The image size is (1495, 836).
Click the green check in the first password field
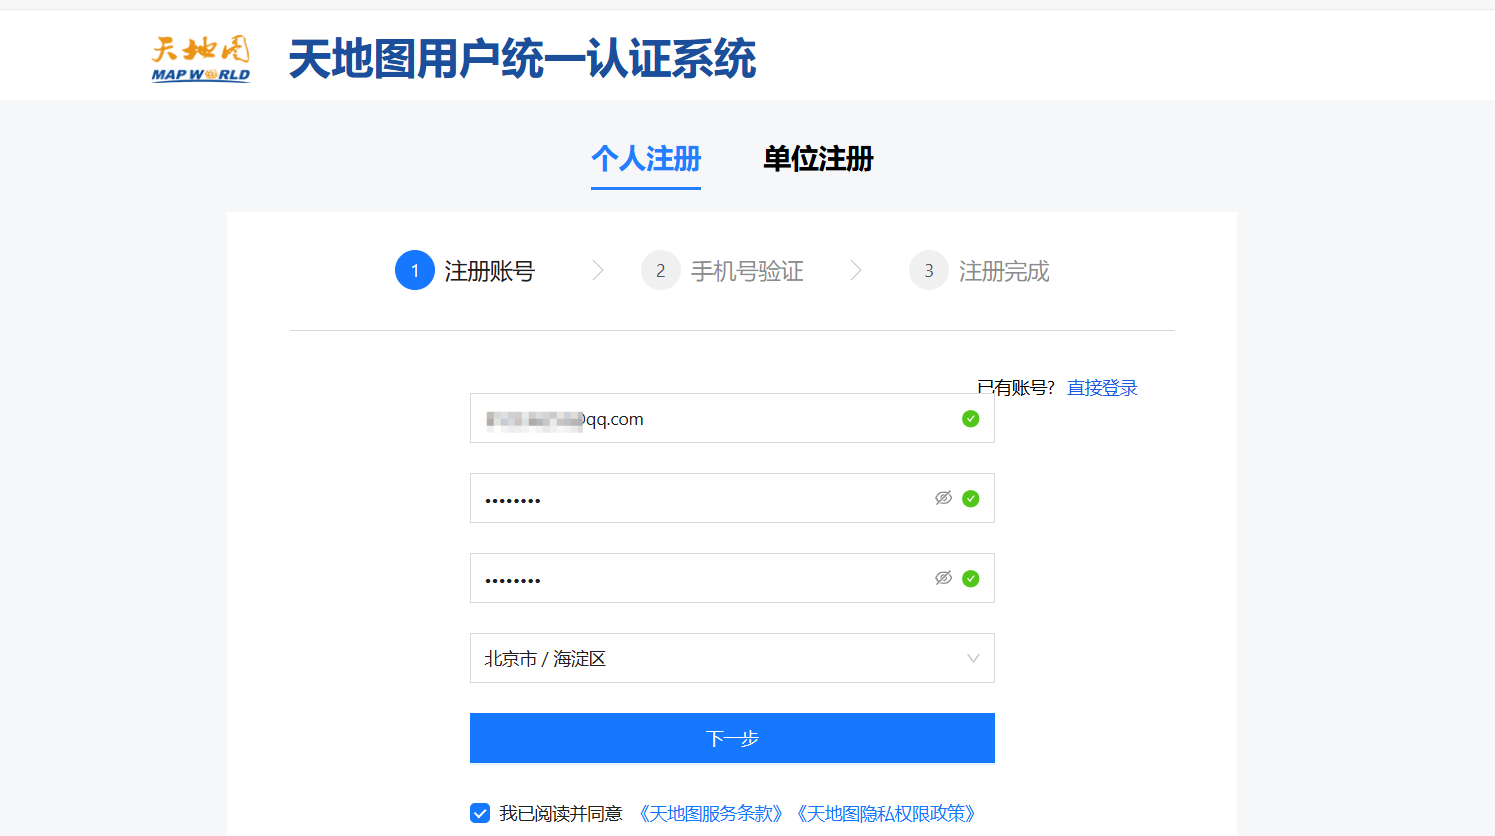(x=970, y=499)
